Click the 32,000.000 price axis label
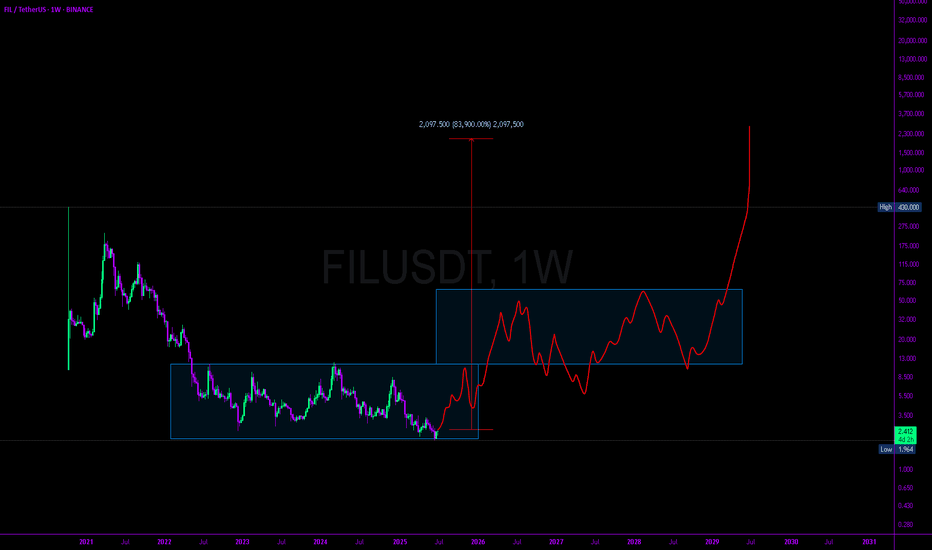932x550 pixels. (x=912, y=20)
